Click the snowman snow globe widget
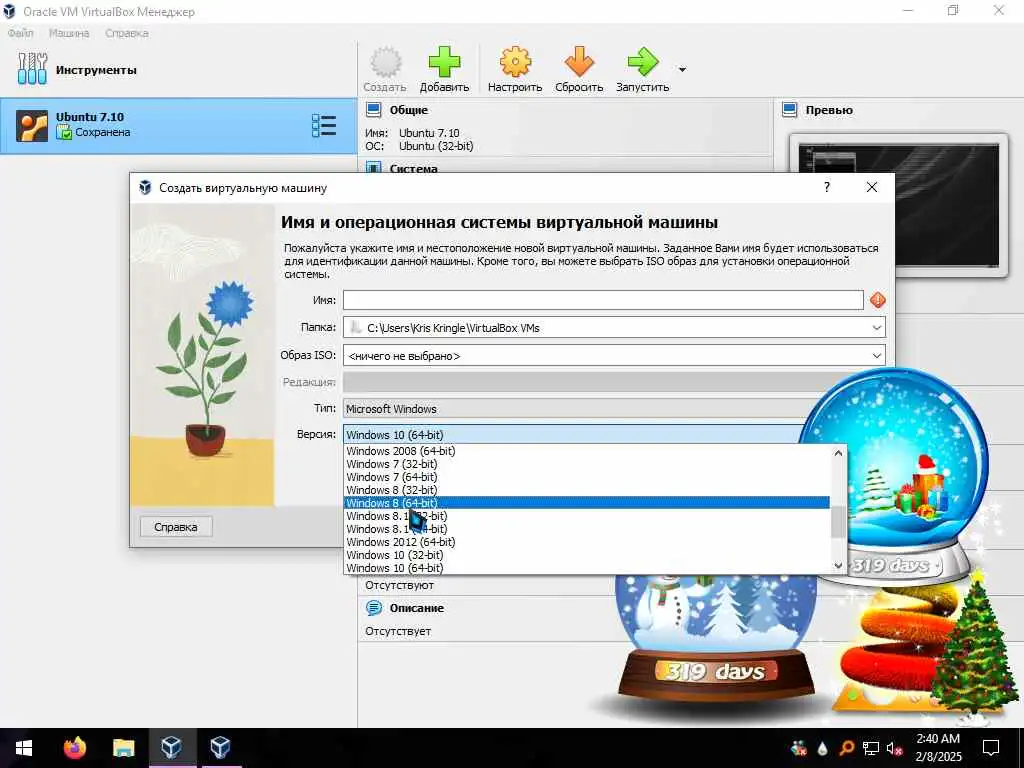The image size is (1024, 768). (717, 640)
